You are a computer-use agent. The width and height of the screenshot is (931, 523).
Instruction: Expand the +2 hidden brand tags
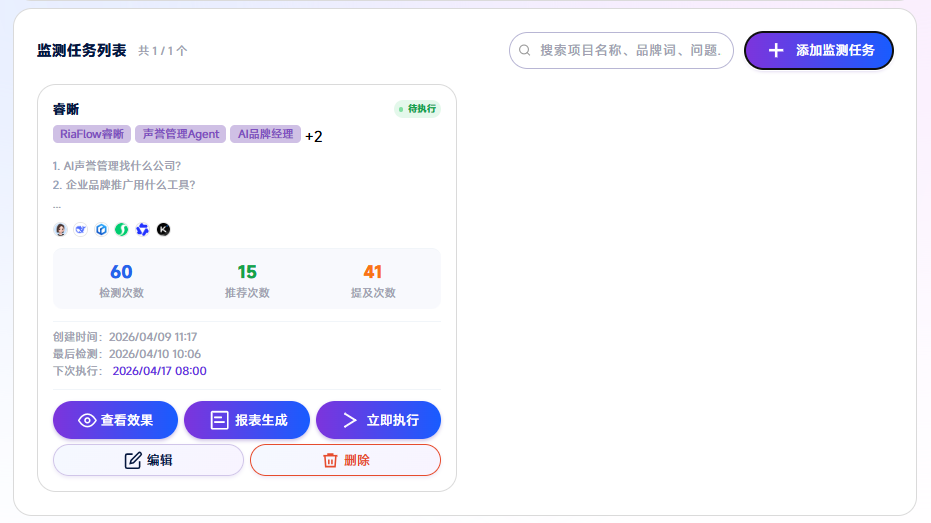[314, 136]
